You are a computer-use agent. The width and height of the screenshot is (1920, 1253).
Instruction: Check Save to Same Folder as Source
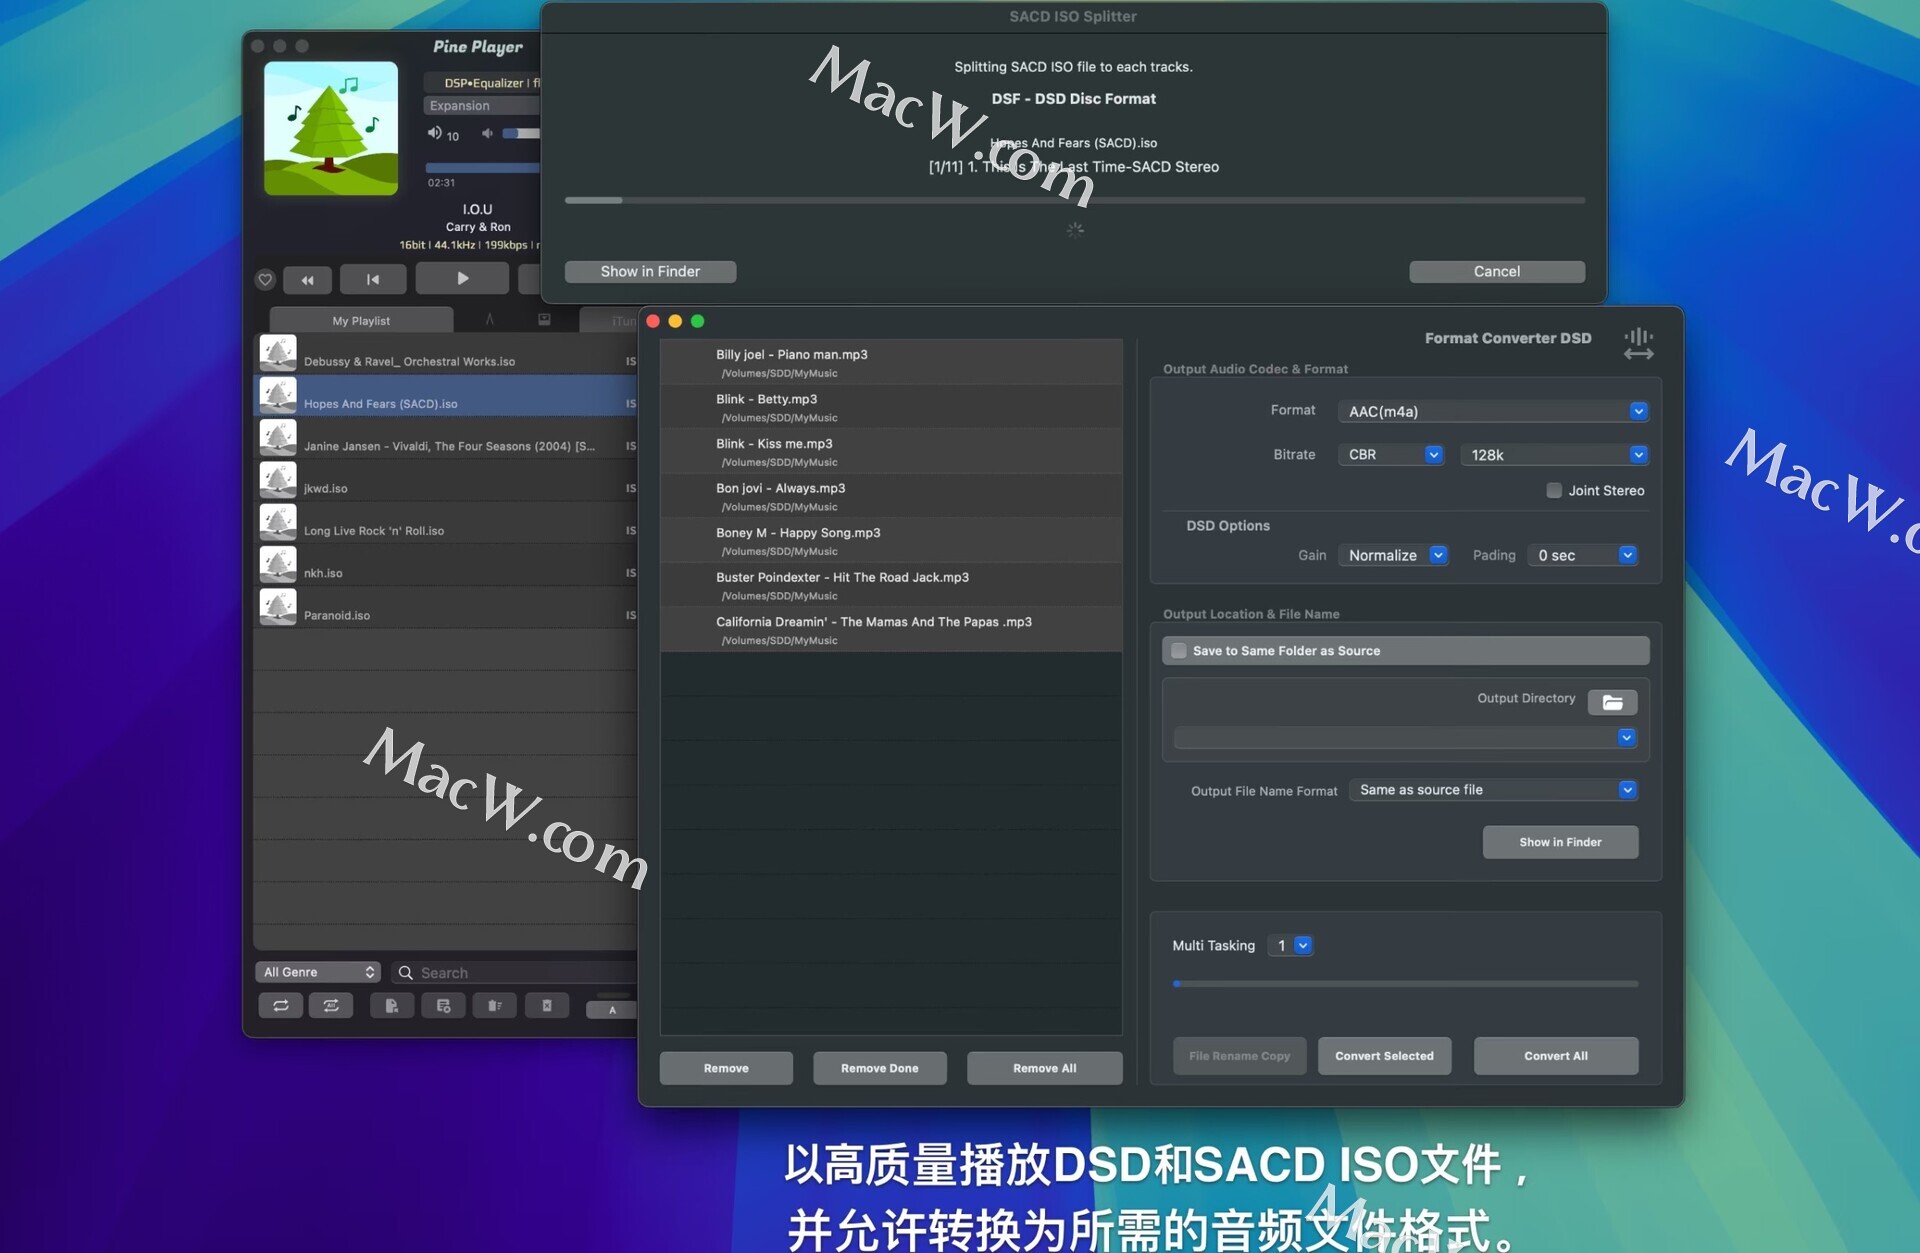(1179, 651)
